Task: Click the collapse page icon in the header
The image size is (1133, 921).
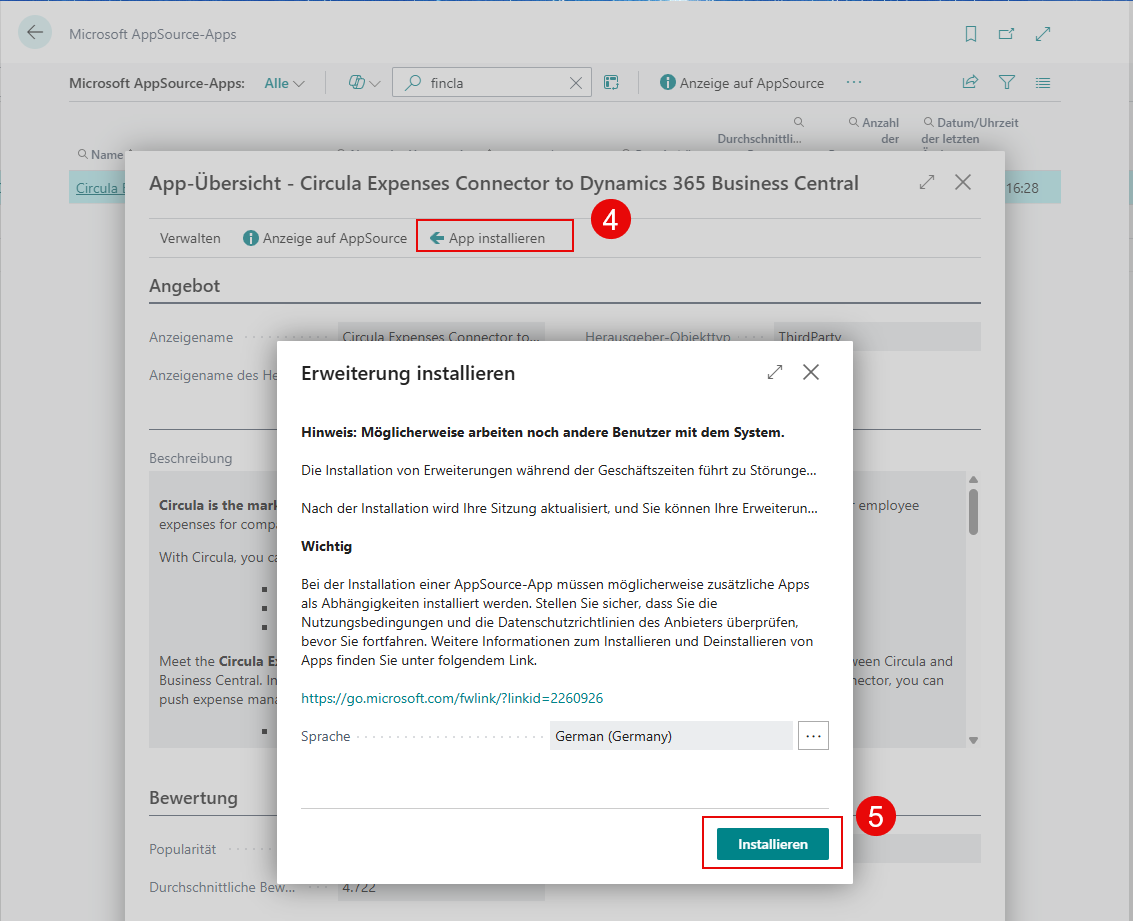Action: (x=1043, y=34)
